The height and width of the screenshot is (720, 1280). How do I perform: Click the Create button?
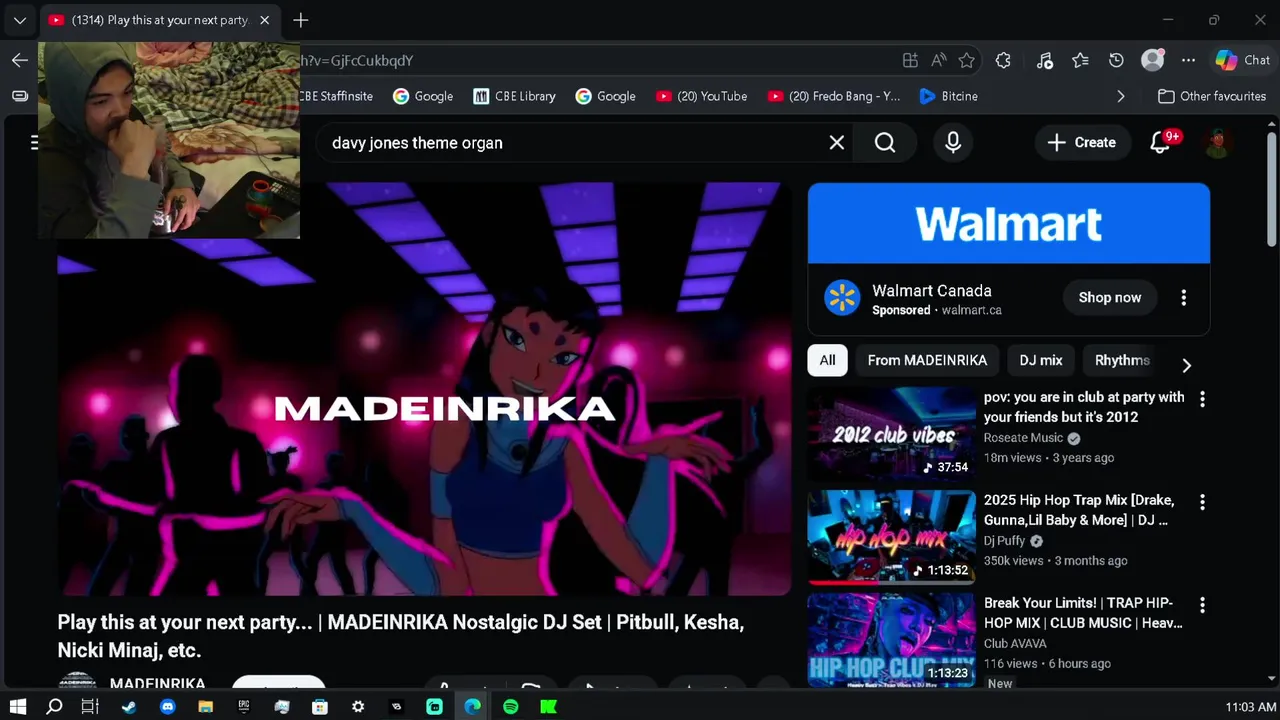pyautogui.click(x=1081, y=143)
